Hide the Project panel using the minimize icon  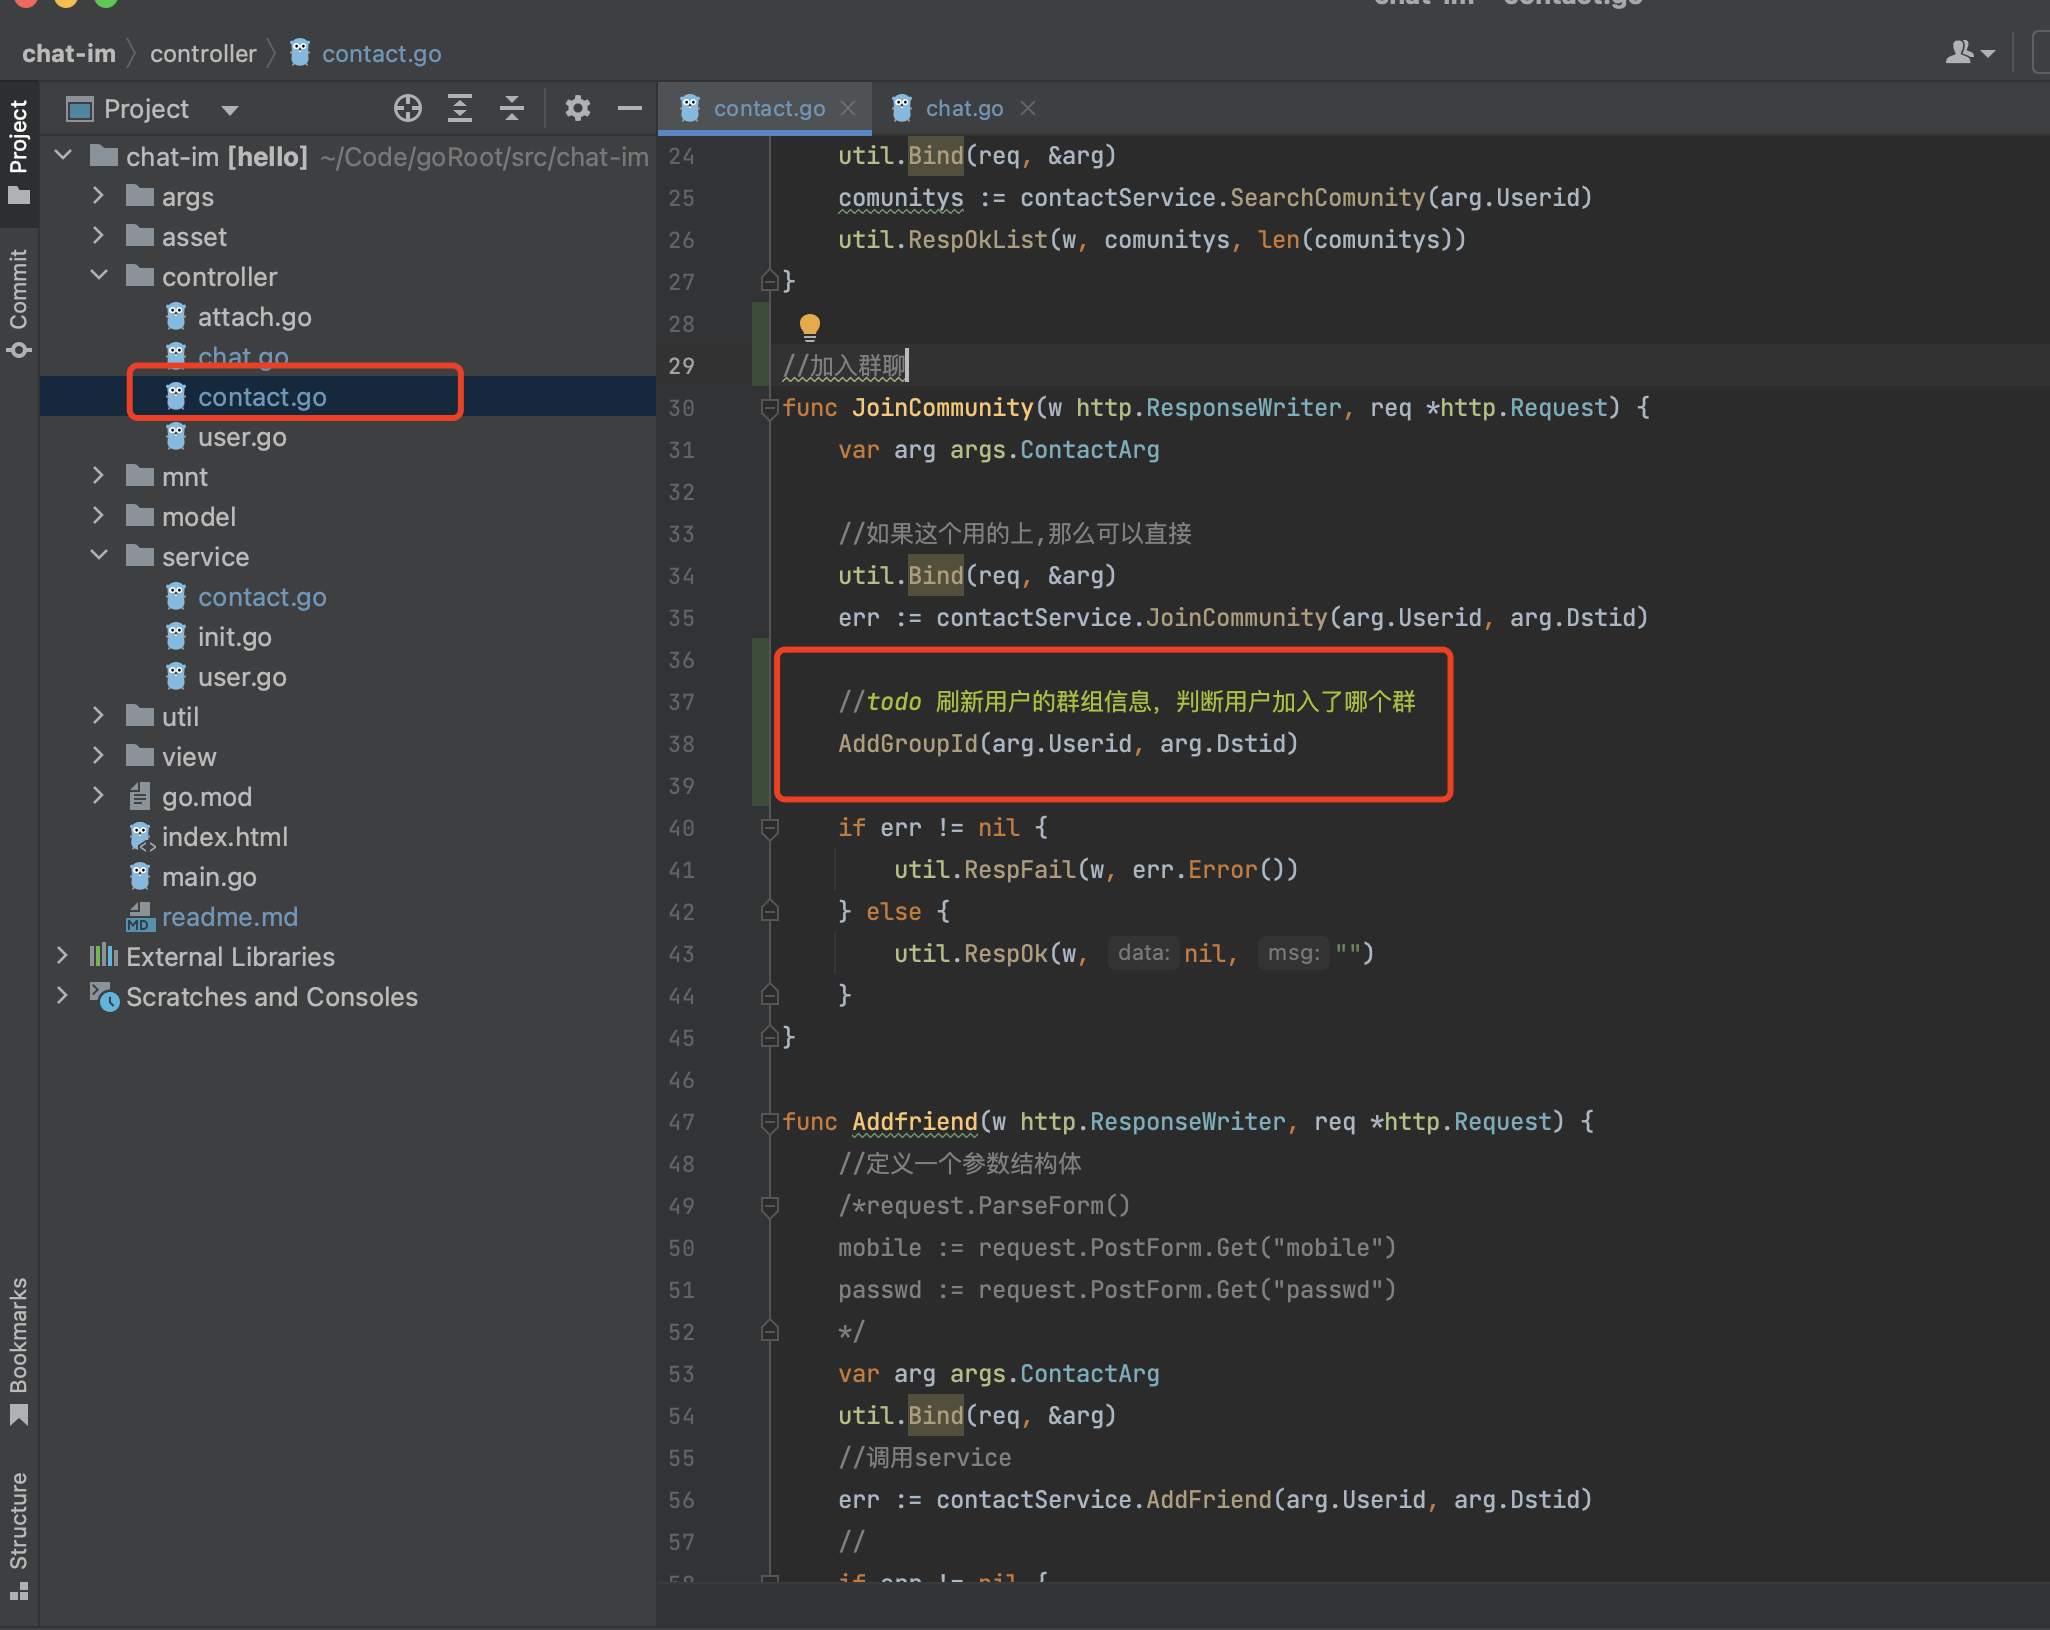pos(629,108)
